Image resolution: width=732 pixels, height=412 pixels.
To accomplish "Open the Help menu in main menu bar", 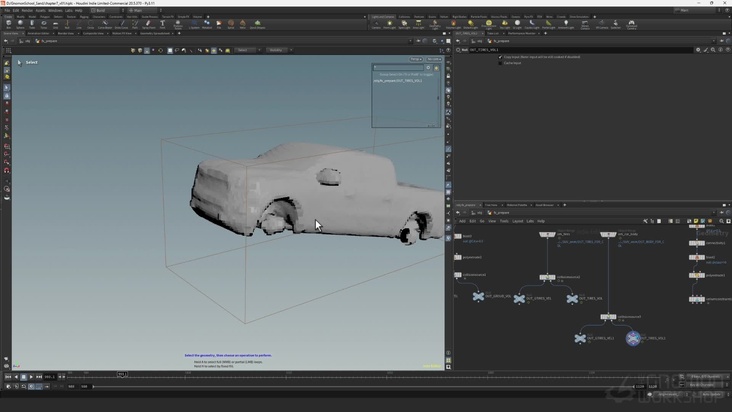I will (78, 10).
